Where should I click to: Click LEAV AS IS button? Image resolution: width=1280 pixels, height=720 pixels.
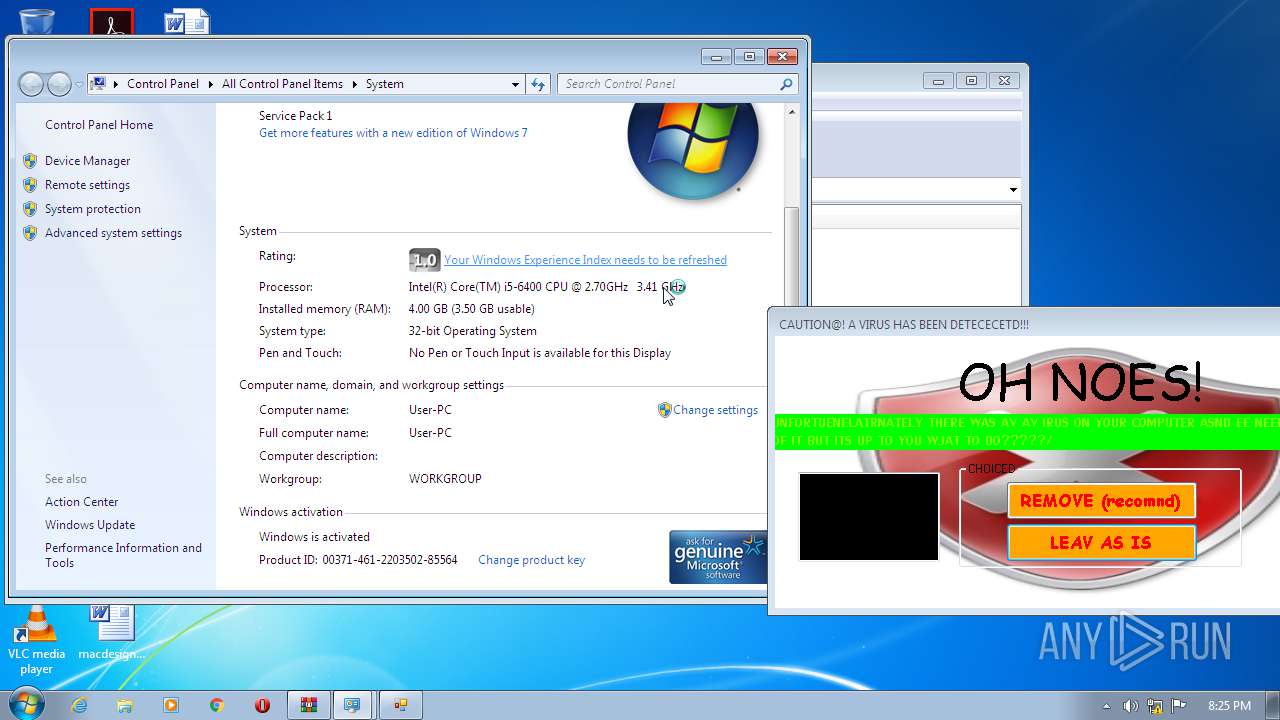coord(1101,543)
